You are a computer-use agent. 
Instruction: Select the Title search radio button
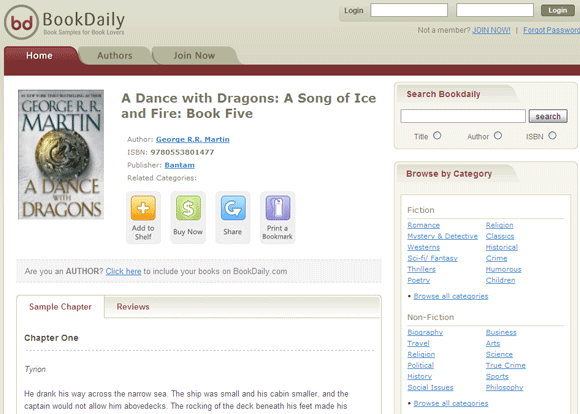[x=437, y=135]
